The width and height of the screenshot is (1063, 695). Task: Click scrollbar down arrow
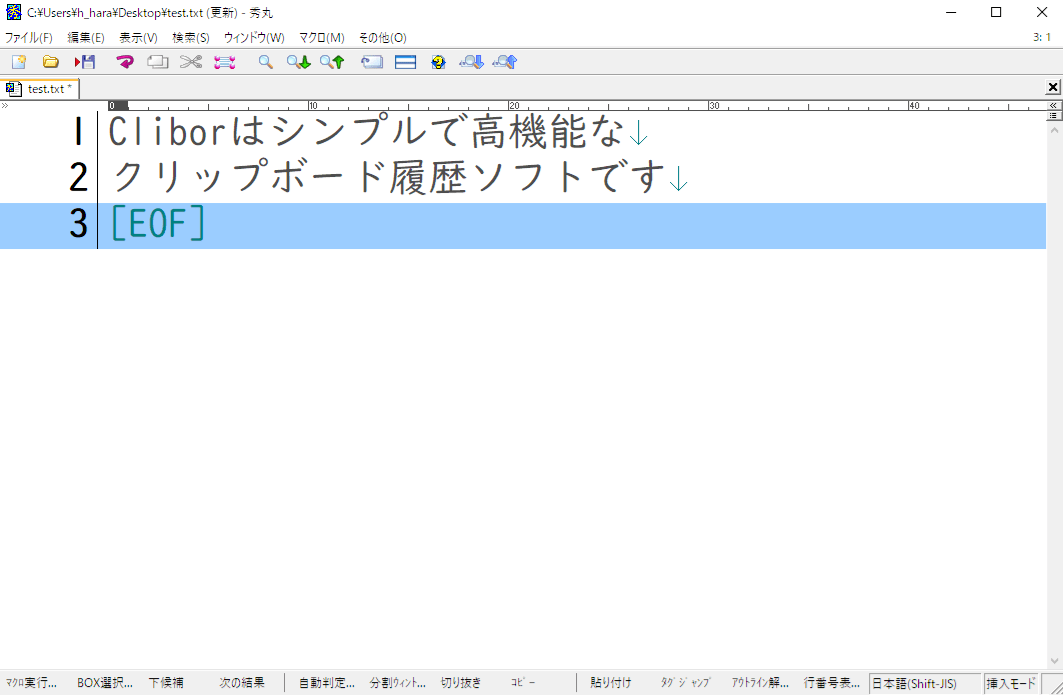[x=1054, y=661]
